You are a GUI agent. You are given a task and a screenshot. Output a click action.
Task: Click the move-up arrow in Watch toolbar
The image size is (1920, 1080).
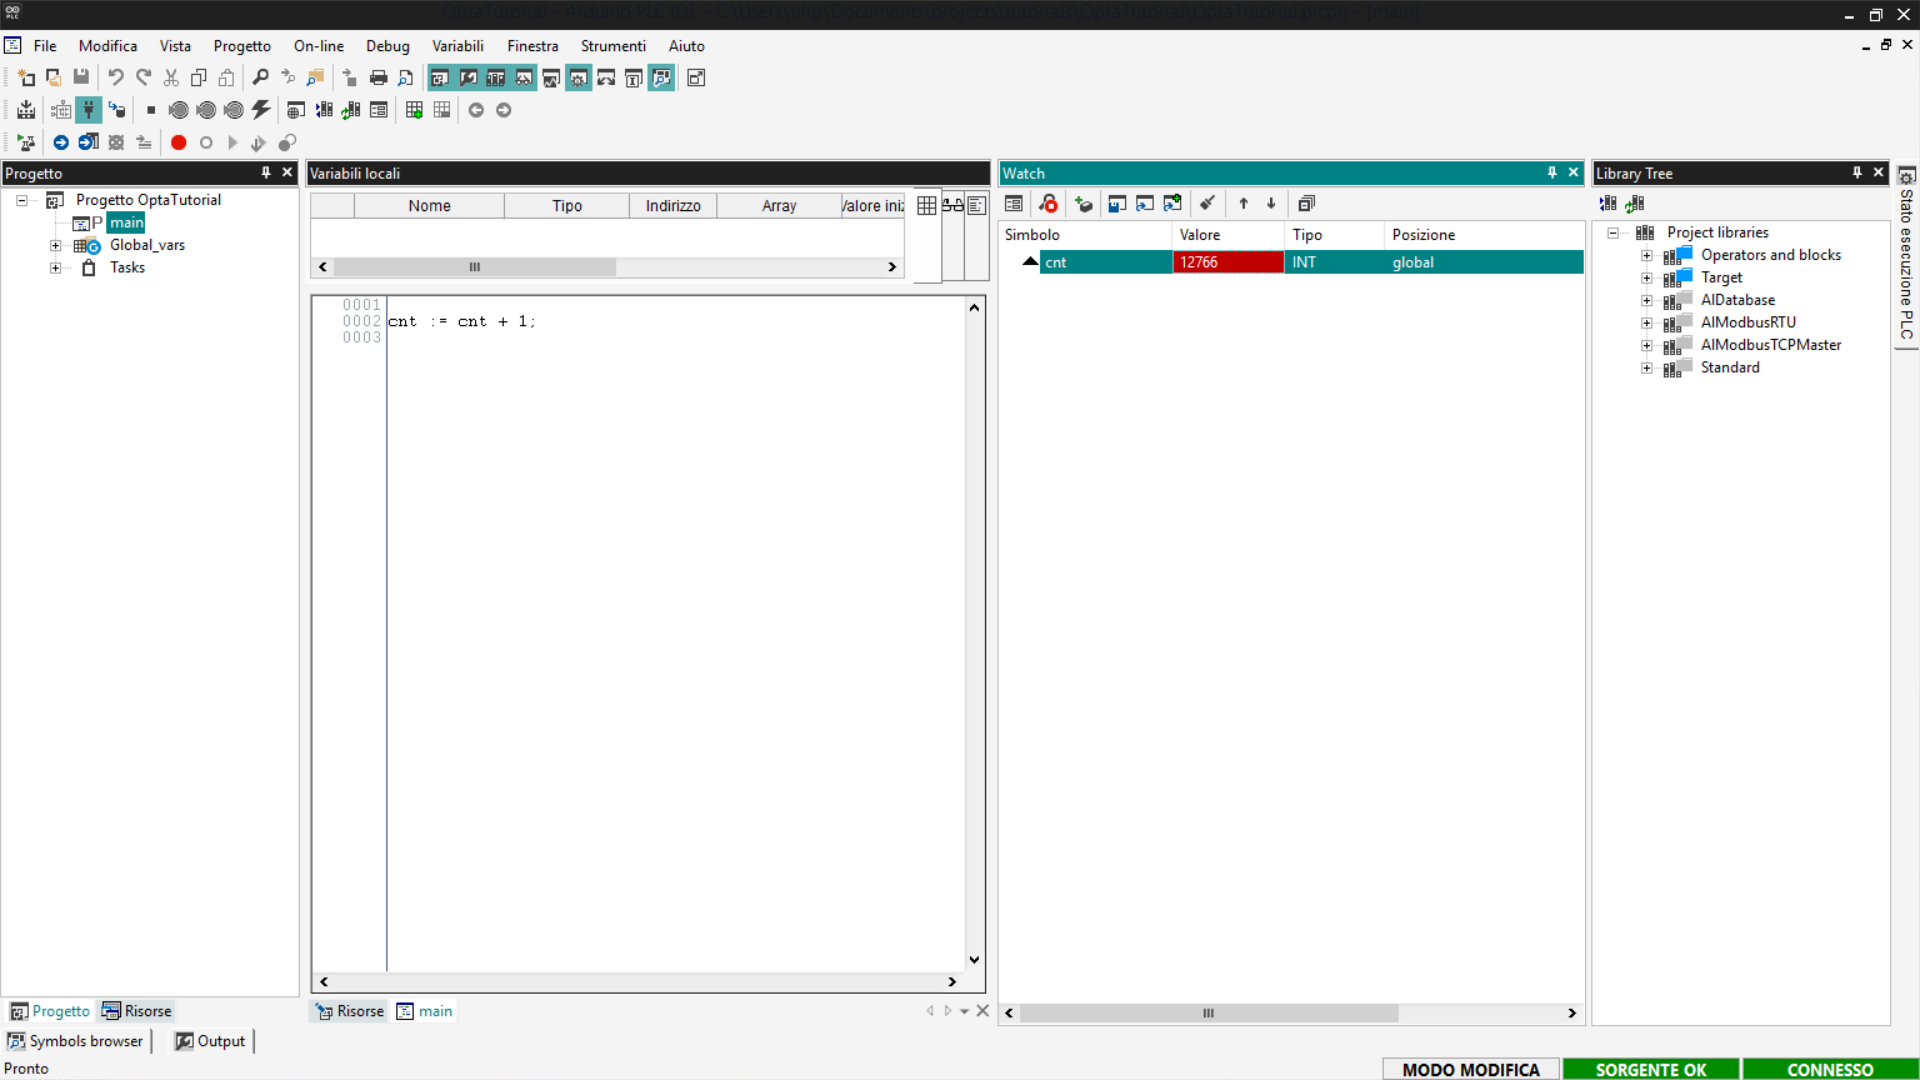click(x=1243, y=204)
